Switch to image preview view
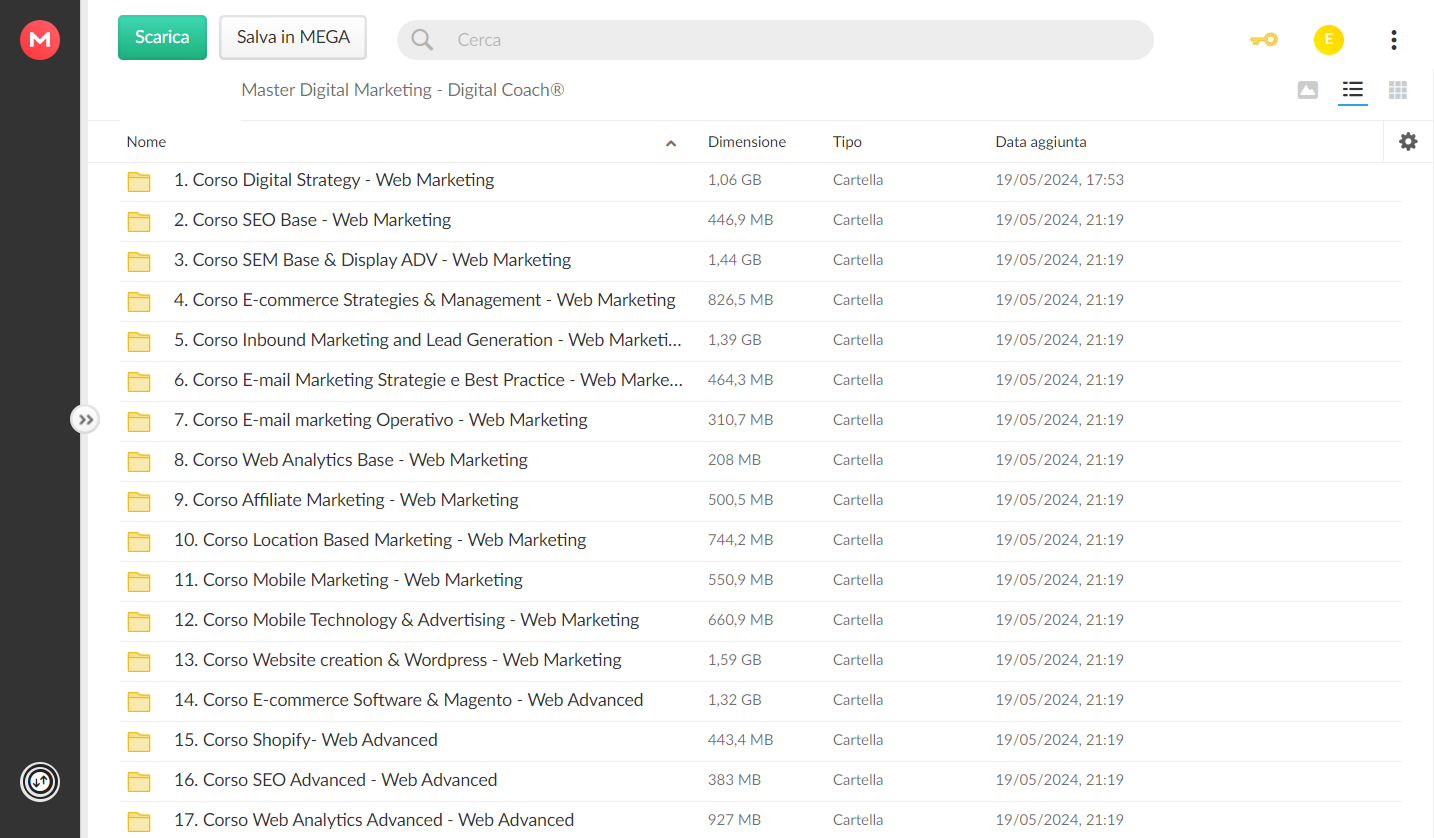 [1307, 90]
